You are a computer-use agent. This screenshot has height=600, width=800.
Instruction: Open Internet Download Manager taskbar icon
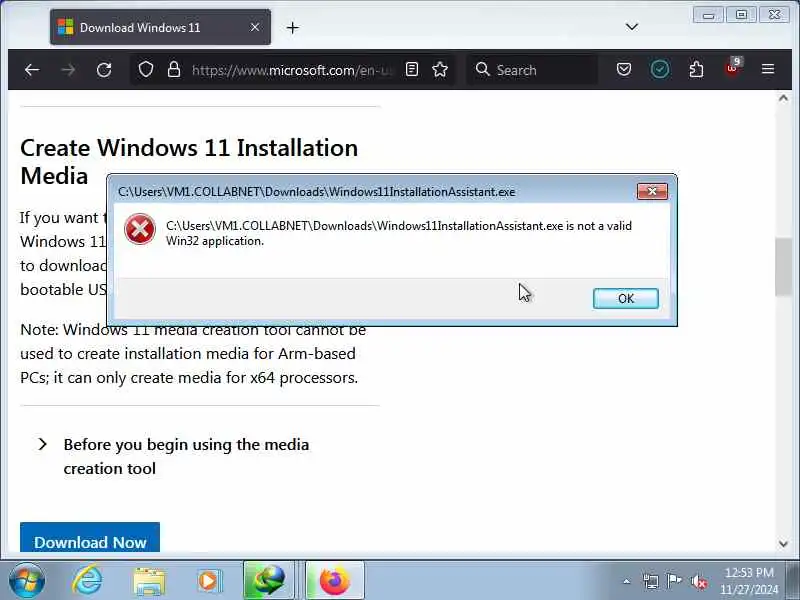coord(269,581)
